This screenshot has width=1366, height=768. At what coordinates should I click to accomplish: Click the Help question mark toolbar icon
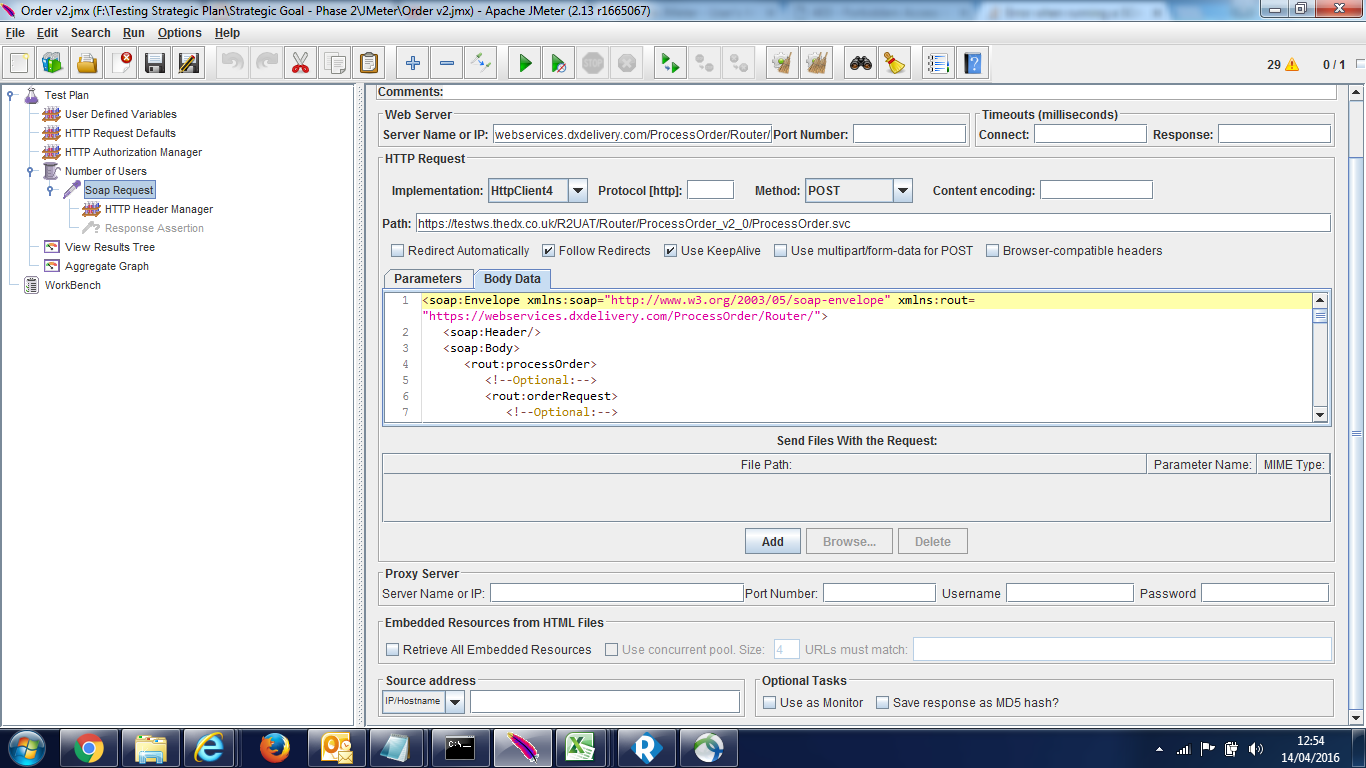(972, 63)
